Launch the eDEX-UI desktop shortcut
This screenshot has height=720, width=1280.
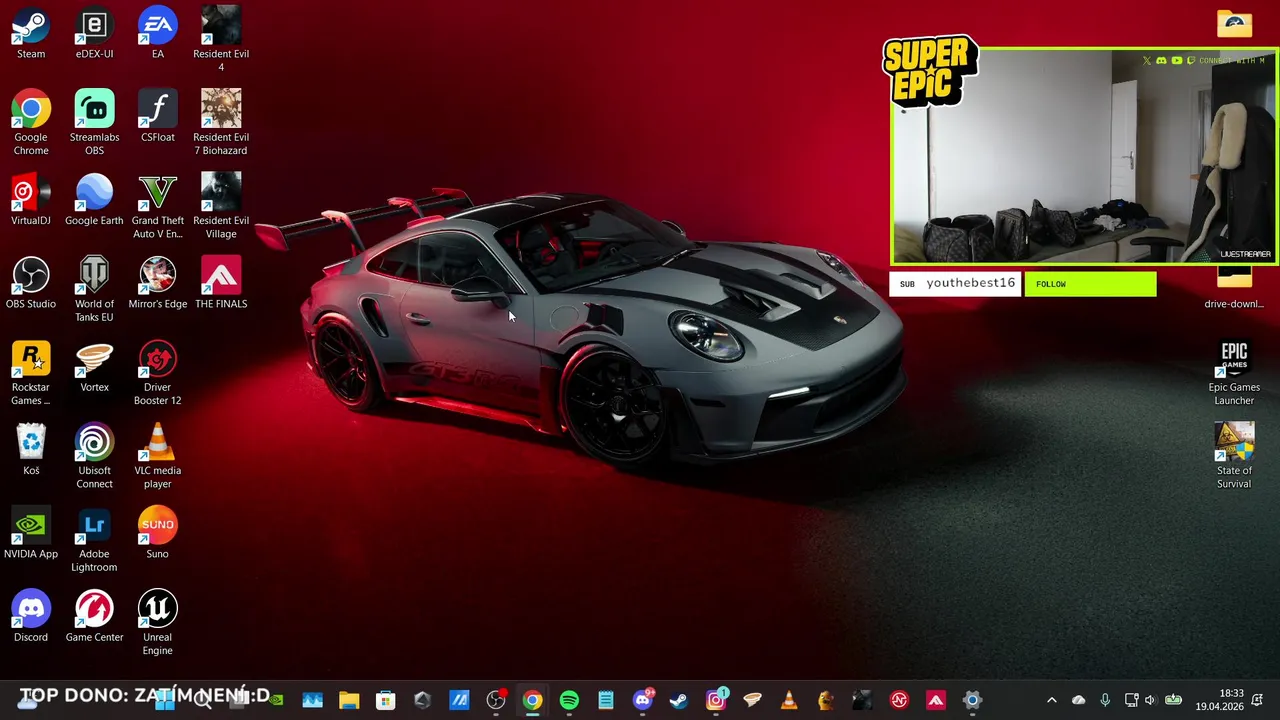pos(94,34)
